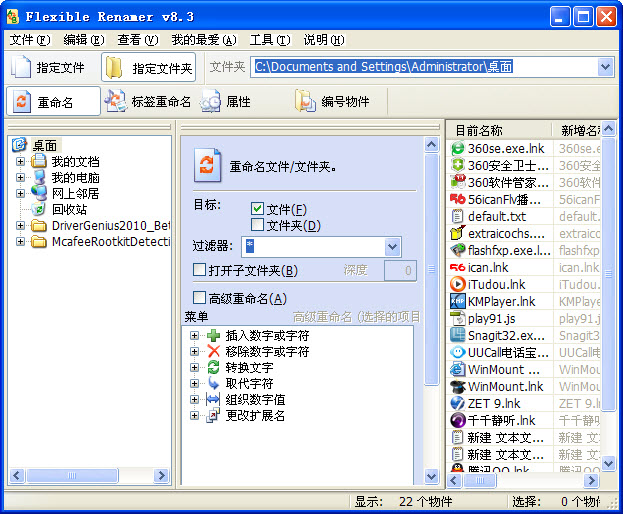
Task: Click the file list vertical scrollbar thumb
Action: coord(608,273)
